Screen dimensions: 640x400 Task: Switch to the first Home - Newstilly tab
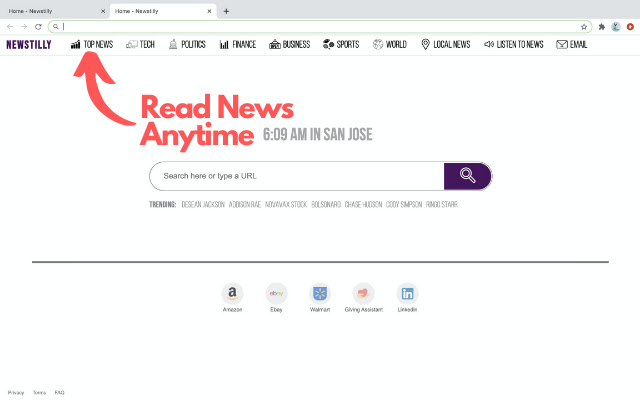55,11
